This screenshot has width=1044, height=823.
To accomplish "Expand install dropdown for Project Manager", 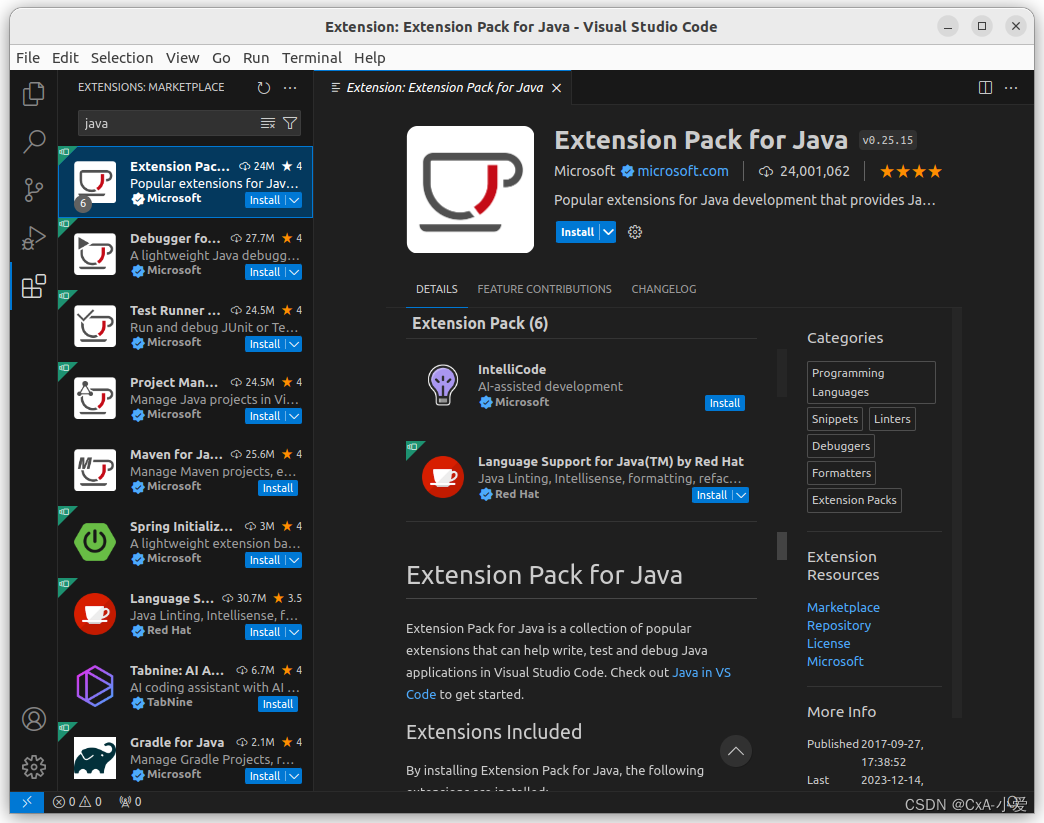I will (294, 416).
